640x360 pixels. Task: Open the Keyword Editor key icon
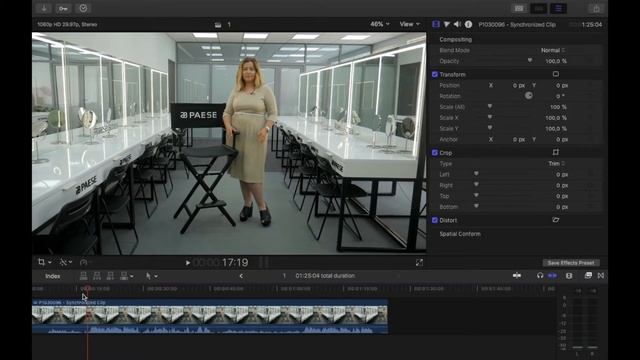click(63, 8)
